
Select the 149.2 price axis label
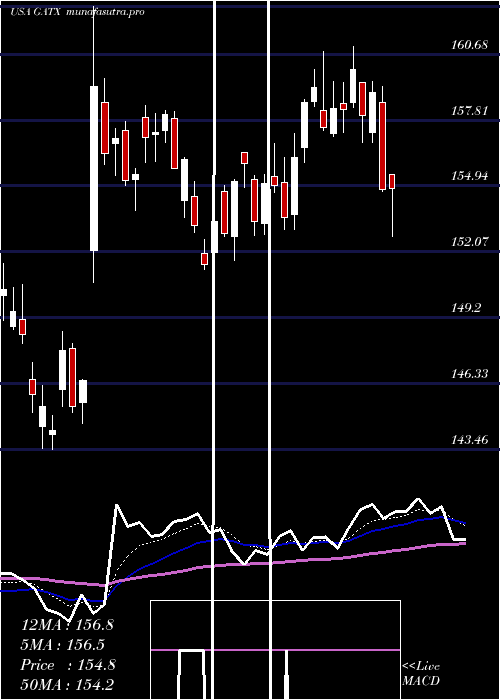click(467, 308)
